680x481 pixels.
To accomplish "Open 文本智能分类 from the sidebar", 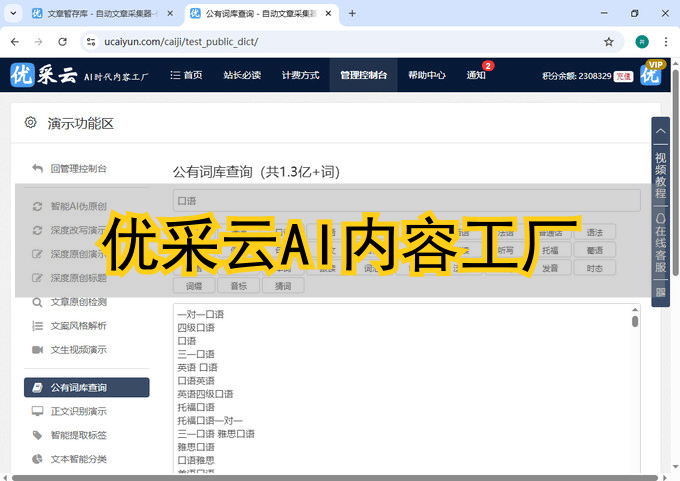I will click(78, 459).
